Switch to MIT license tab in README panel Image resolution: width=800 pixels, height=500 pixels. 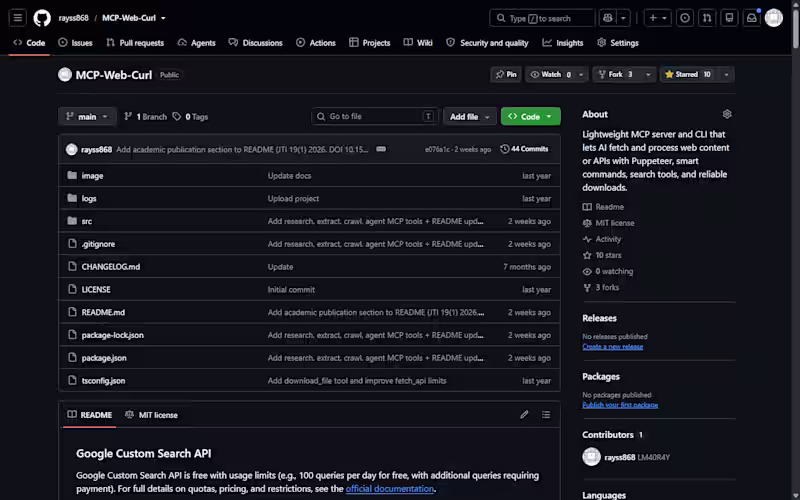(152, 415)
